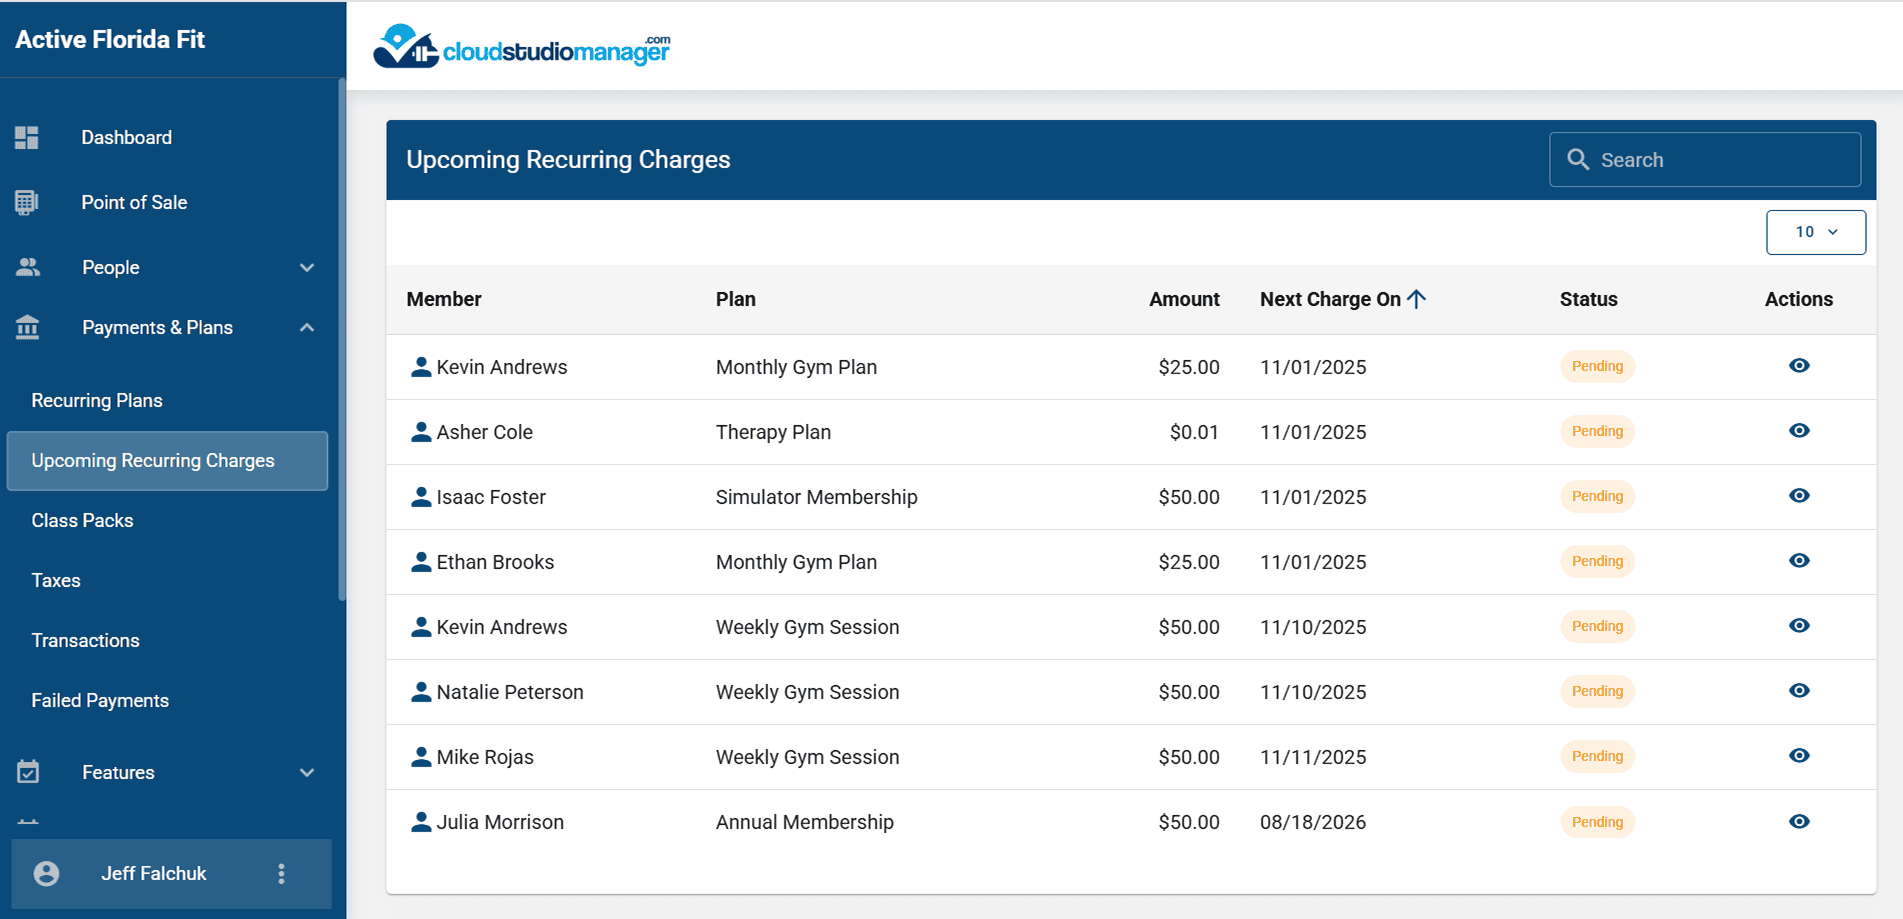The image size is (1903, 919).
Task: Open Failed Payments from the sidebar
Action: point(100,701)
